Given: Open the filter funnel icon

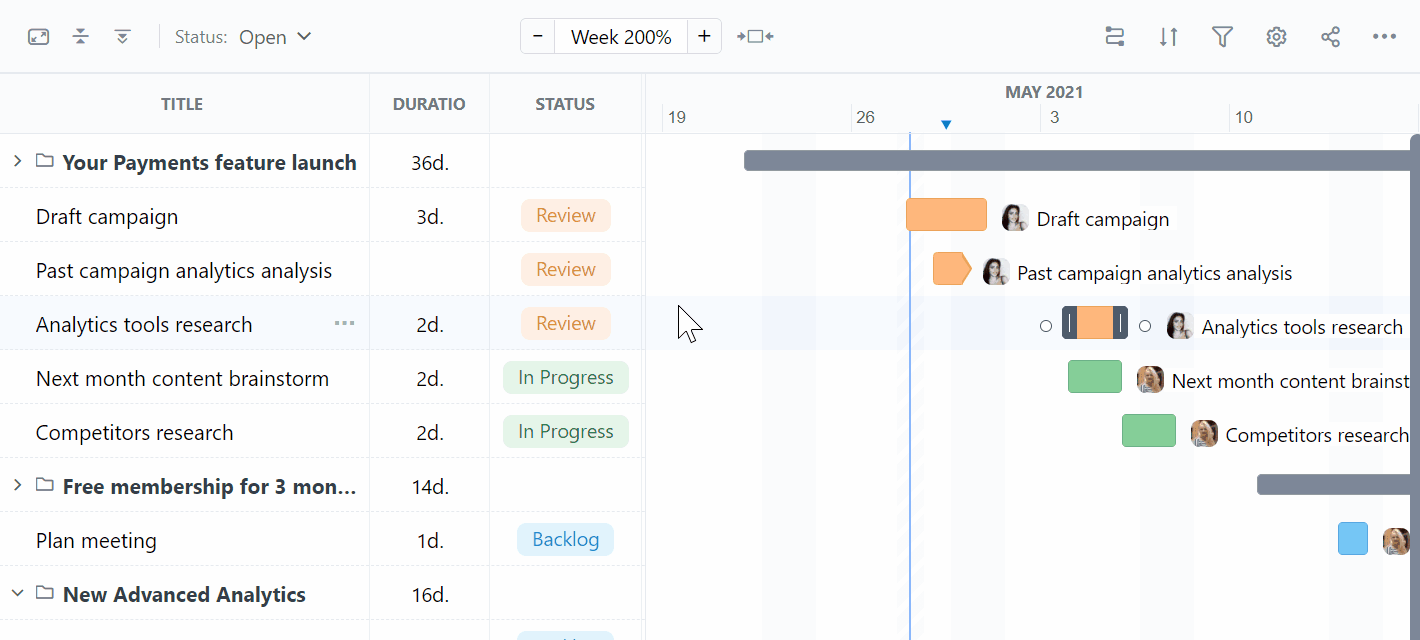Looking at the screenshot, I should click(1222, 37).
